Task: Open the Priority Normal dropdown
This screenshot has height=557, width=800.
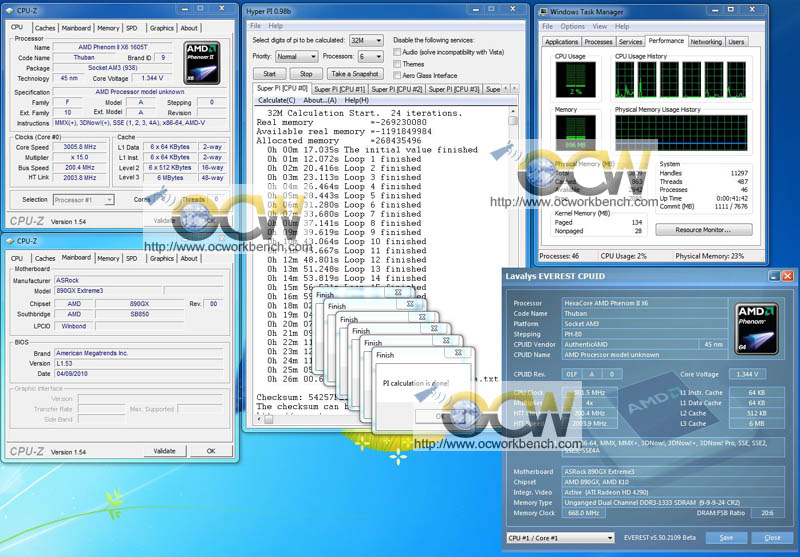Action: 296,57
